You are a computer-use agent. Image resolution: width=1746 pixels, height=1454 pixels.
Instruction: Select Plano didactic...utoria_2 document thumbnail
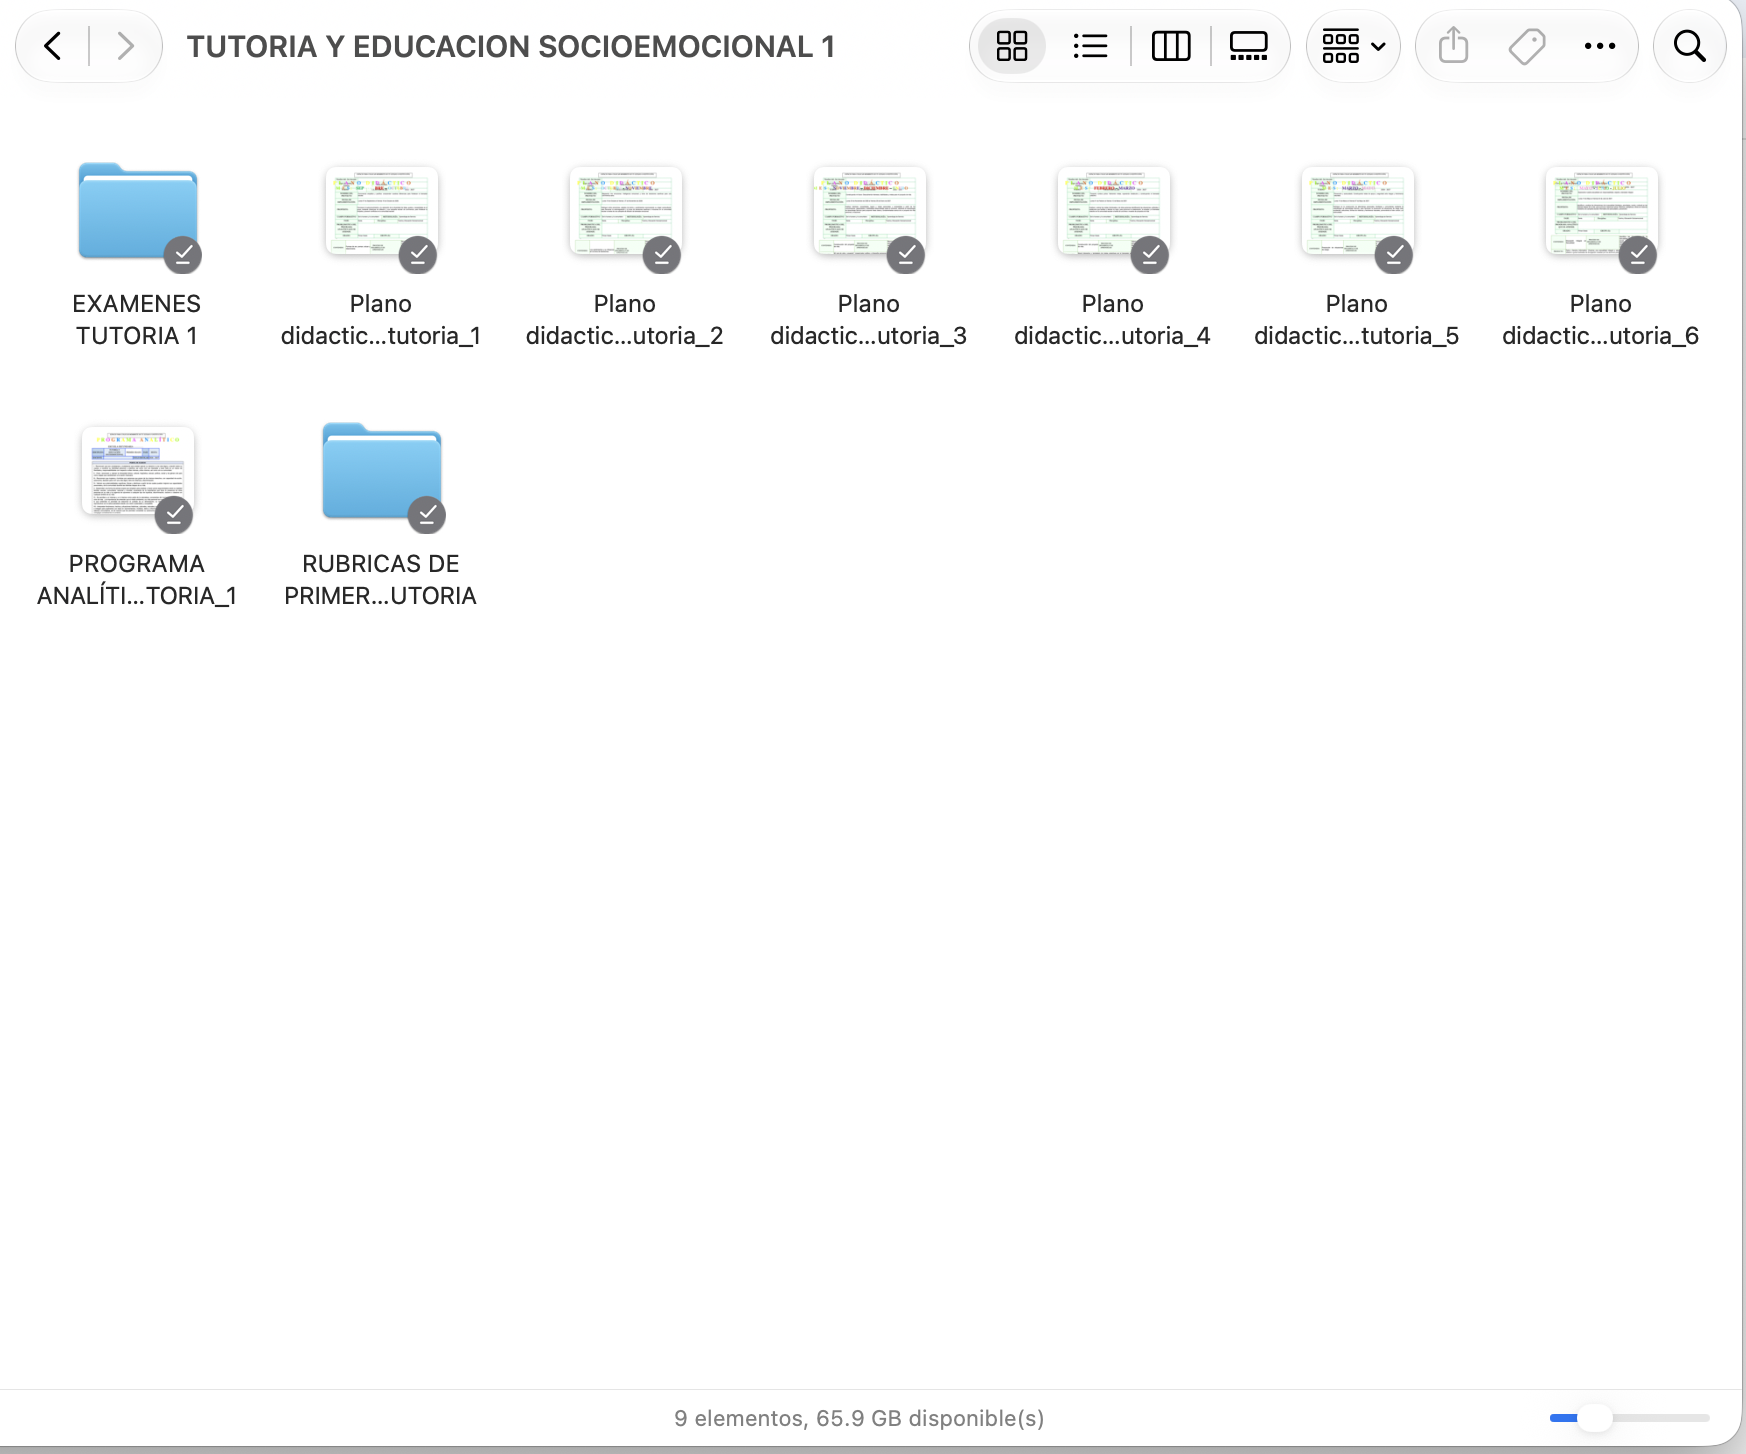(626, 211)
